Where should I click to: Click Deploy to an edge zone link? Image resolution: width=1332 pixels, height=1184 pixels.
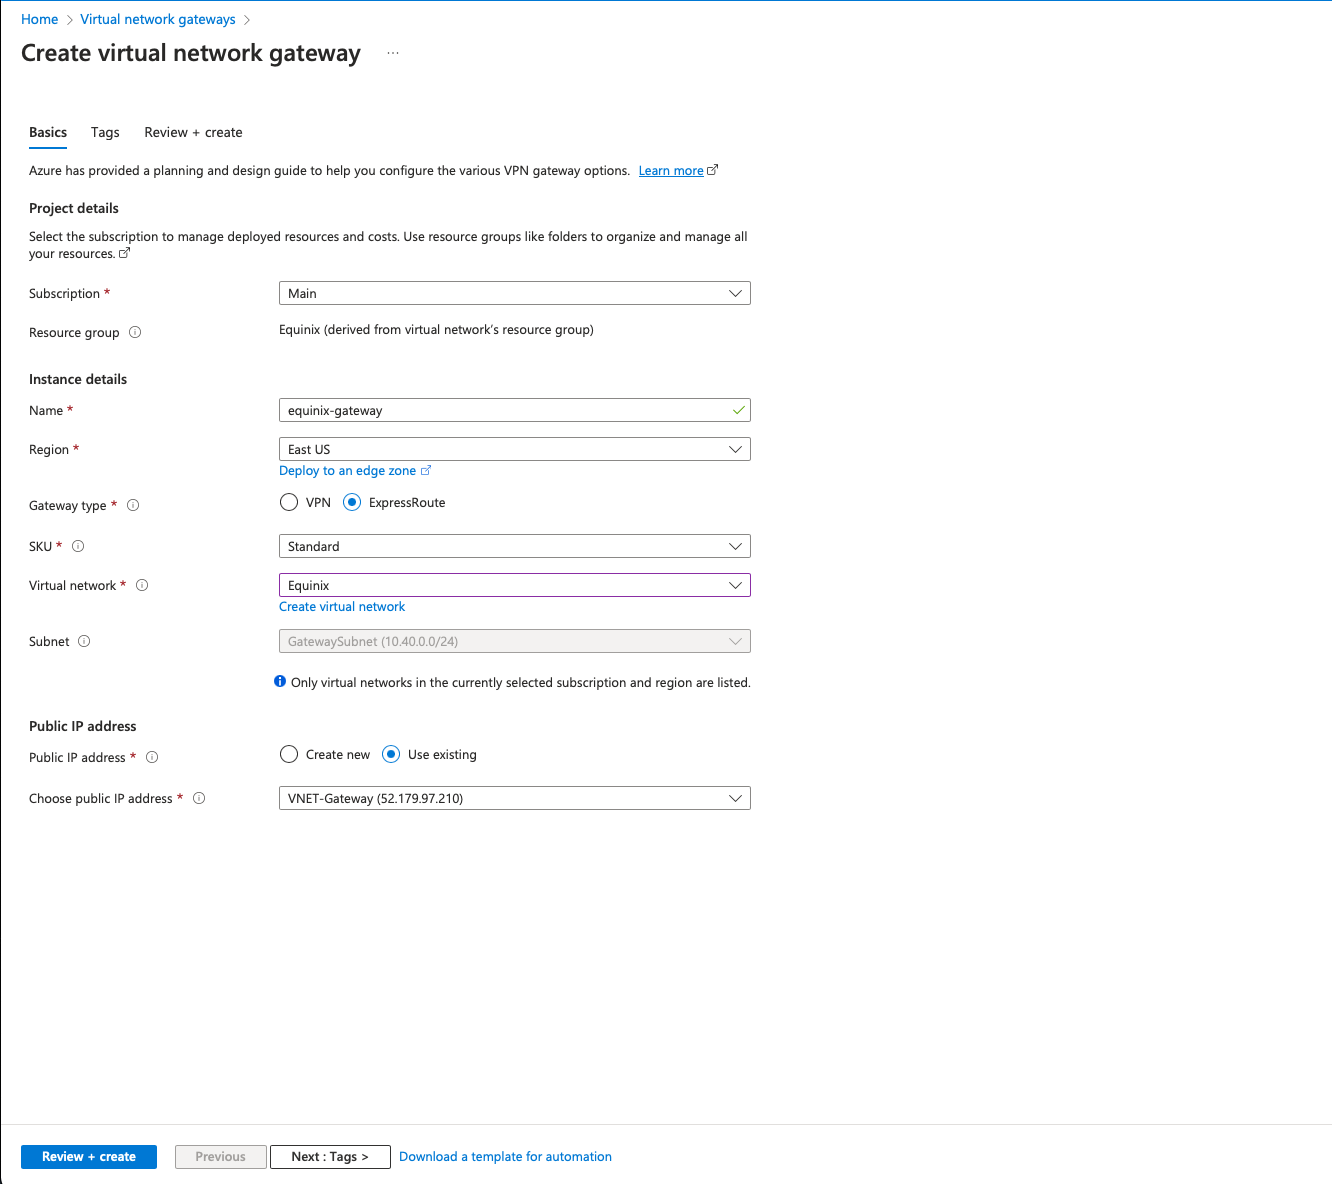click(347, 471)
